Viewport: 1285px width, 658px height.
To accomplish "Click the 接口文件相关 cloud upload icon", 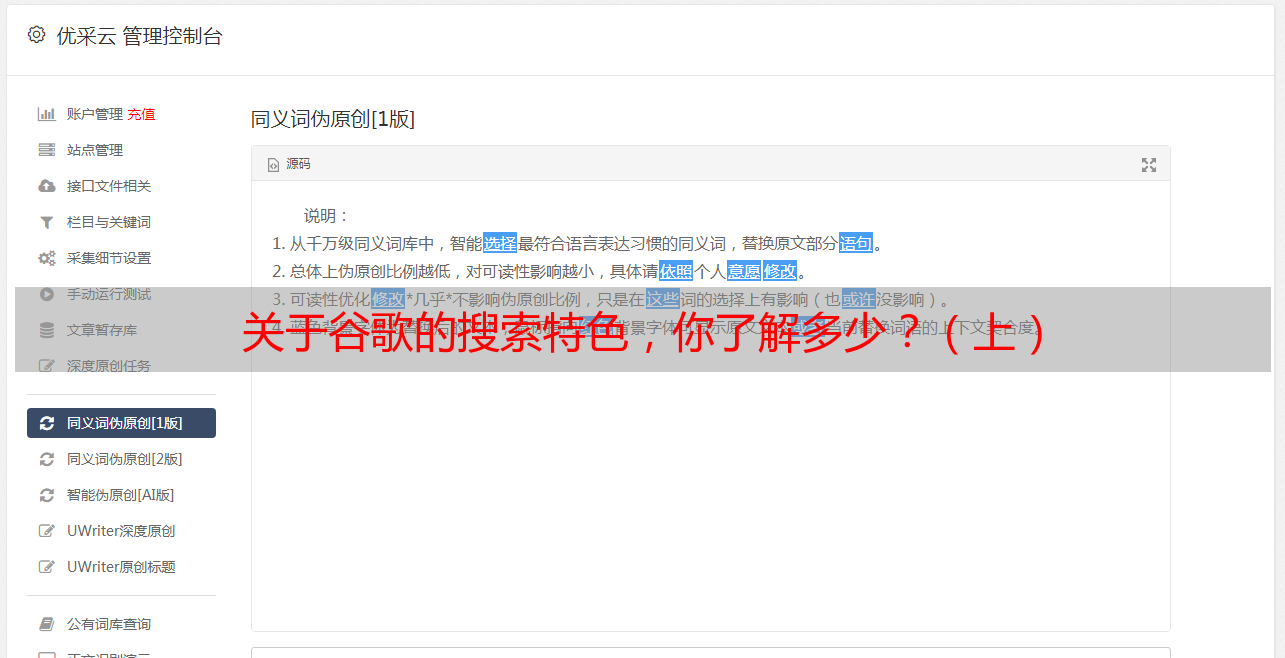I will click(46, 186).
